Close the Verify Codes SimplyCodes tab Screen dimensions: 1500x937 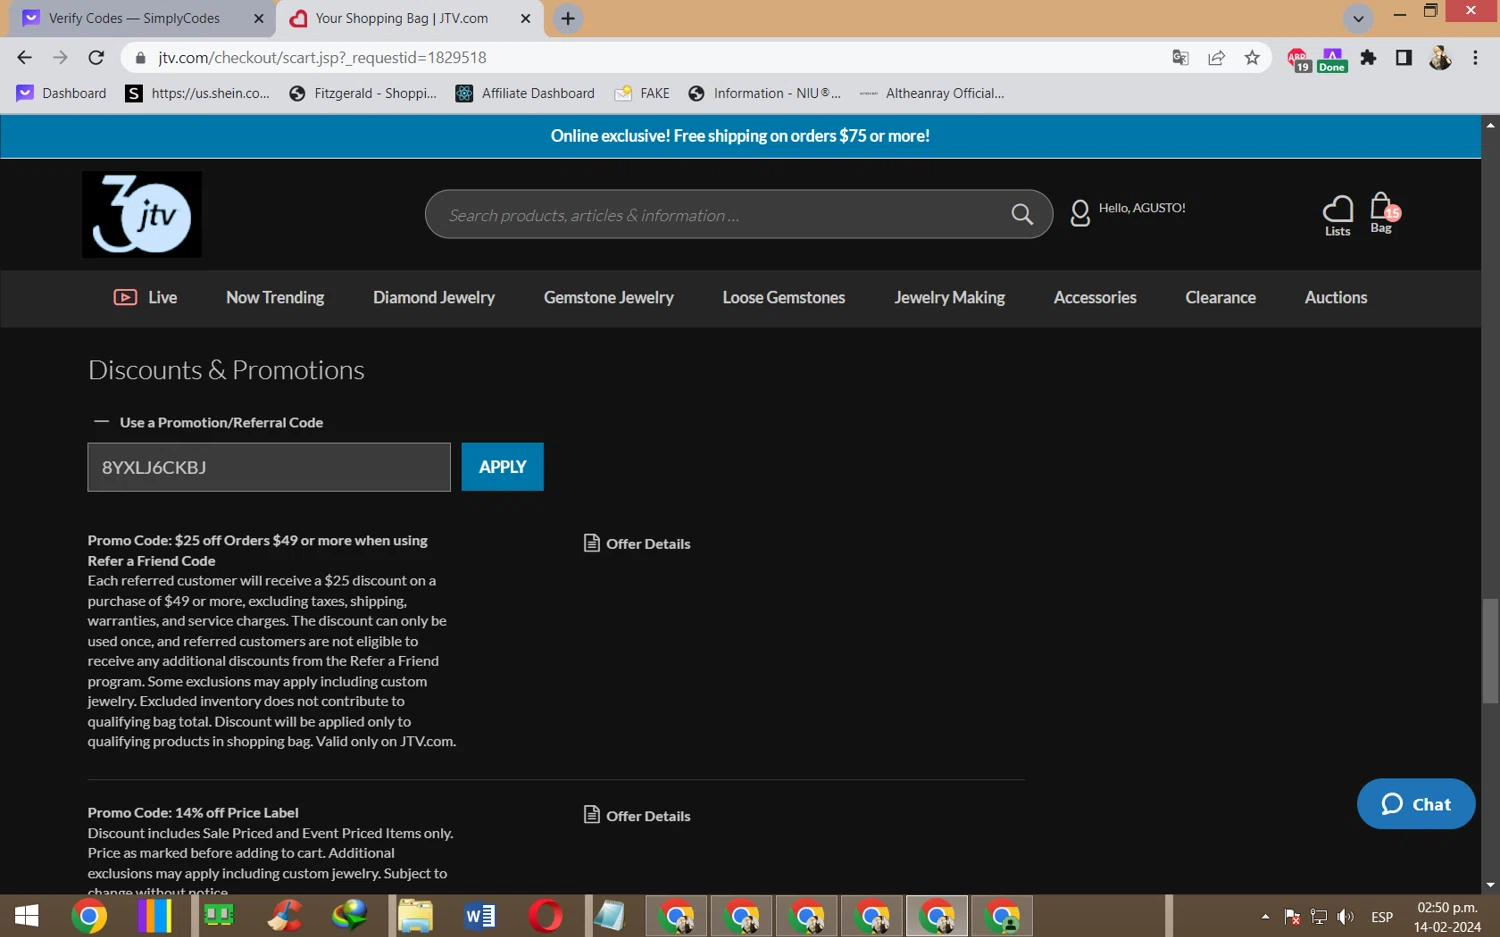(258, 18)
